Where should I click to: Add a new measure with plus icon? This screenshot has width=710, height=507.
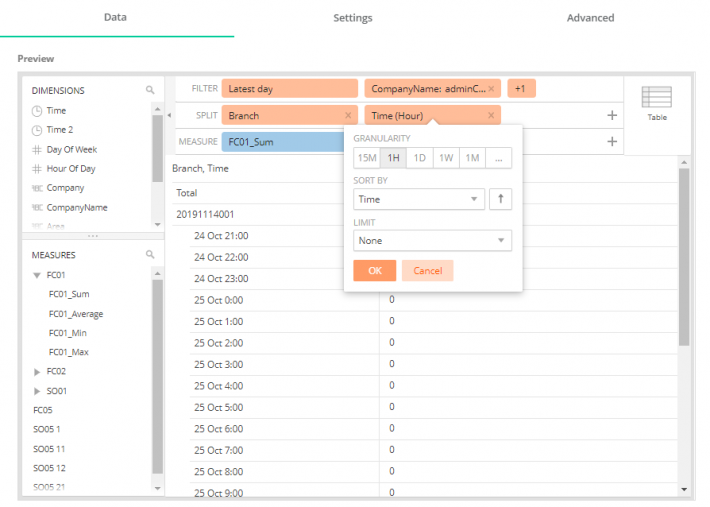point(612,142)
